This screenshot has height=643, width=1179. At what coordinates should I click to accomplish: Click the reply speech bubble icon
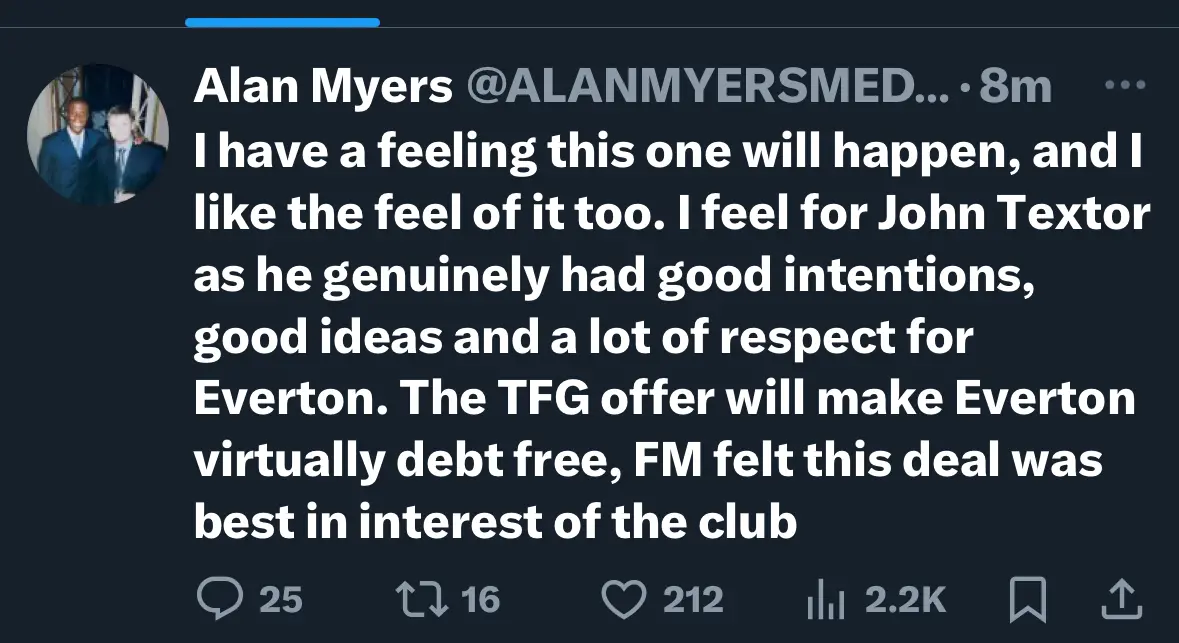pos(220,599)
